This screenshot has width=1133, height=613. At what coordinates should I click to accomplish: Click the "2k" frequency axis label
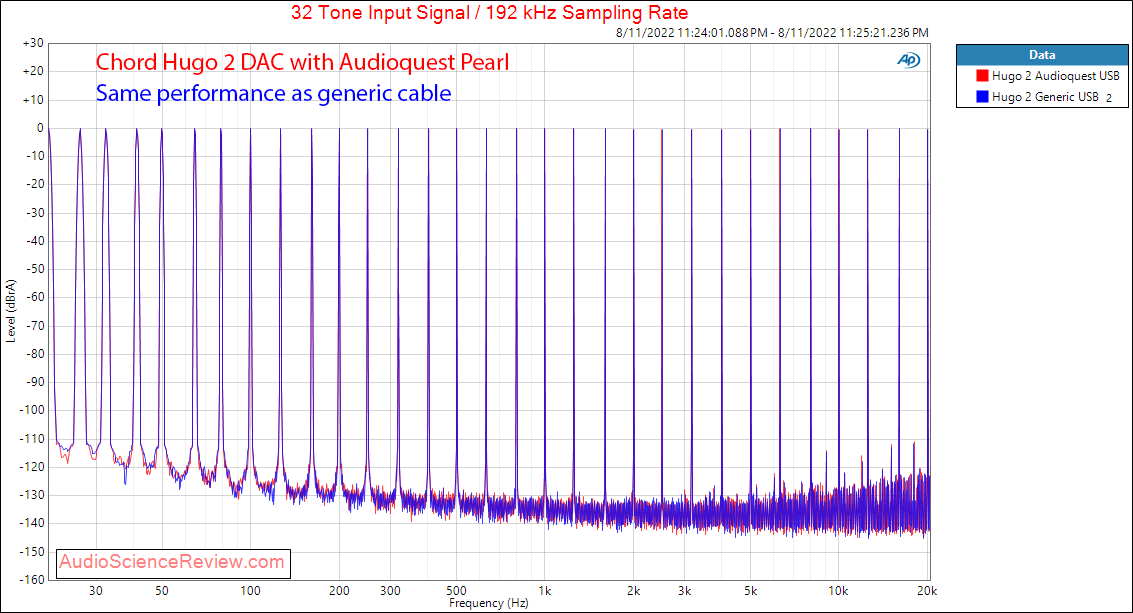click(634, 591)
